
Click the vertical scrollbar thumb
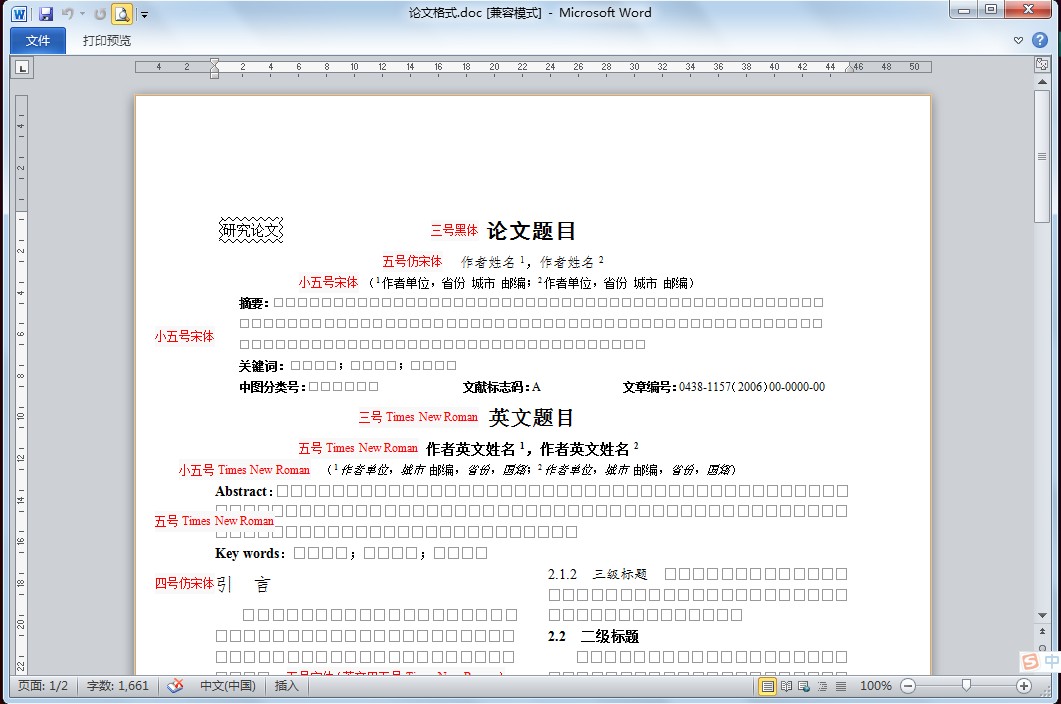[1042, 156]
